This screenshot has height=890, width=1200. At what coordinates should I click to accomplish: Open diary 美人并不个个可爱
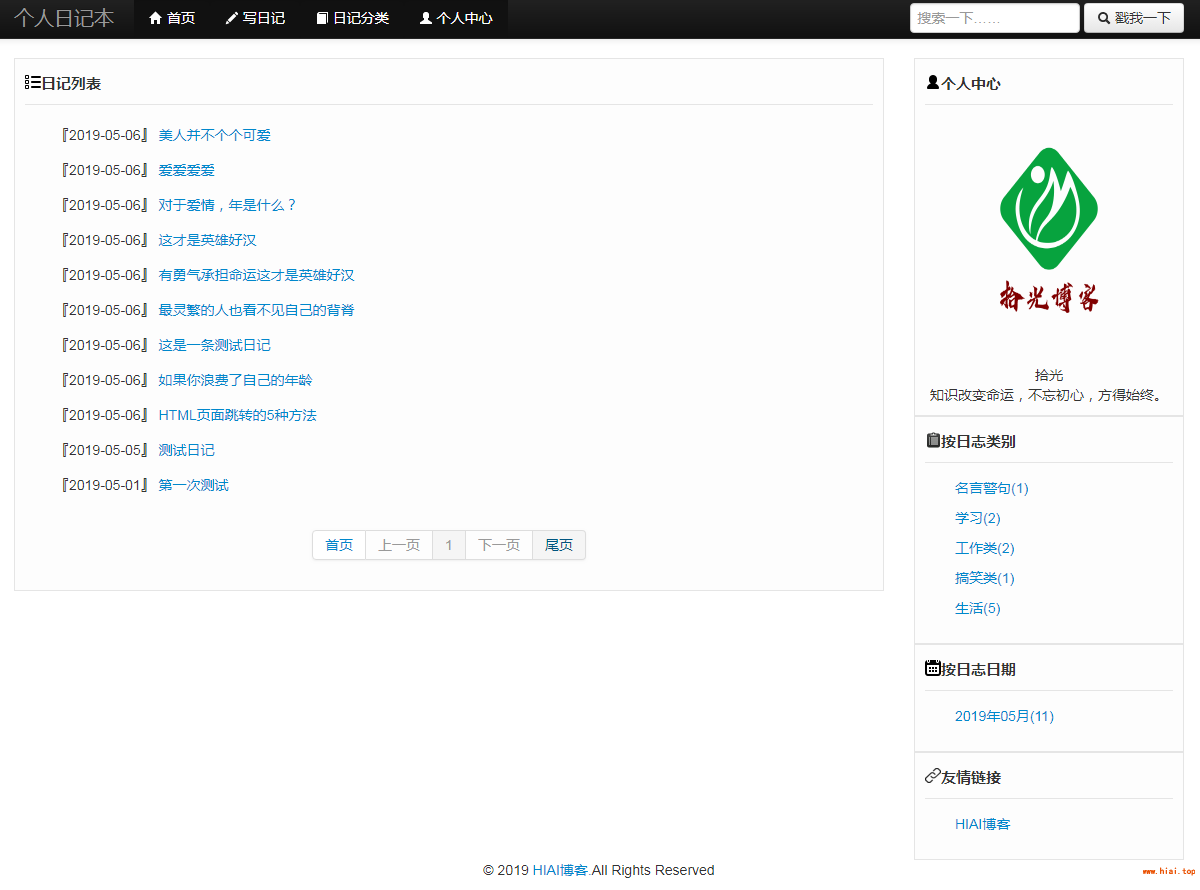214,135
